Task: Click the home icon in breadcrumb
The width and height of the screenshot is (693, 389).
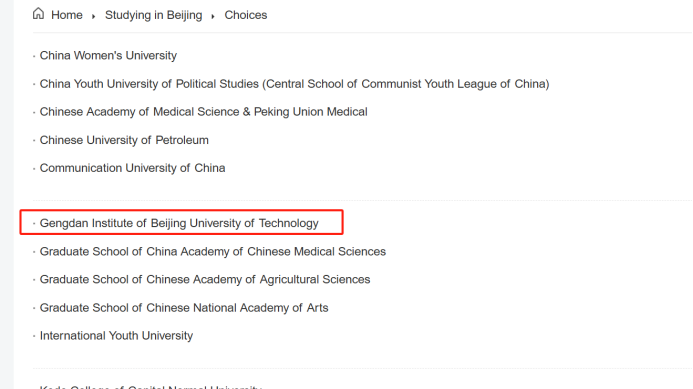Action: pos(38,14)
